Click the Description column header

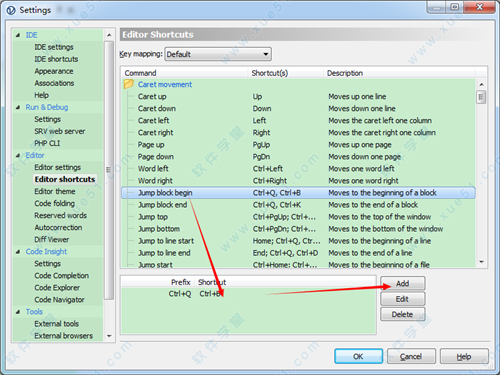coord(399,73)
